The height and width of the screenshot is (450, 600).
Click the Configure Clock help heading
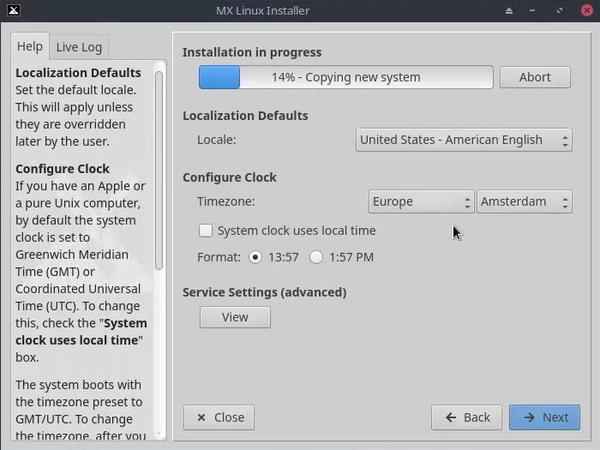(x=62, y=169)
